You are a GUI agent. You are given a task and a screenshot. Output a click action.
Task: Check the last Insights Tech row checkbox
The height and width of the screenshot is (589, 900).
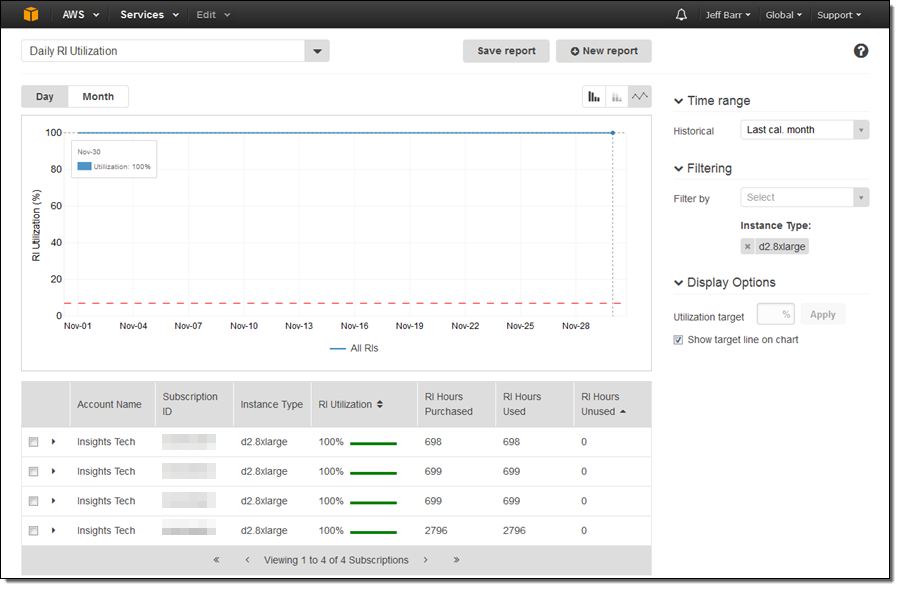tap(33, 531)
